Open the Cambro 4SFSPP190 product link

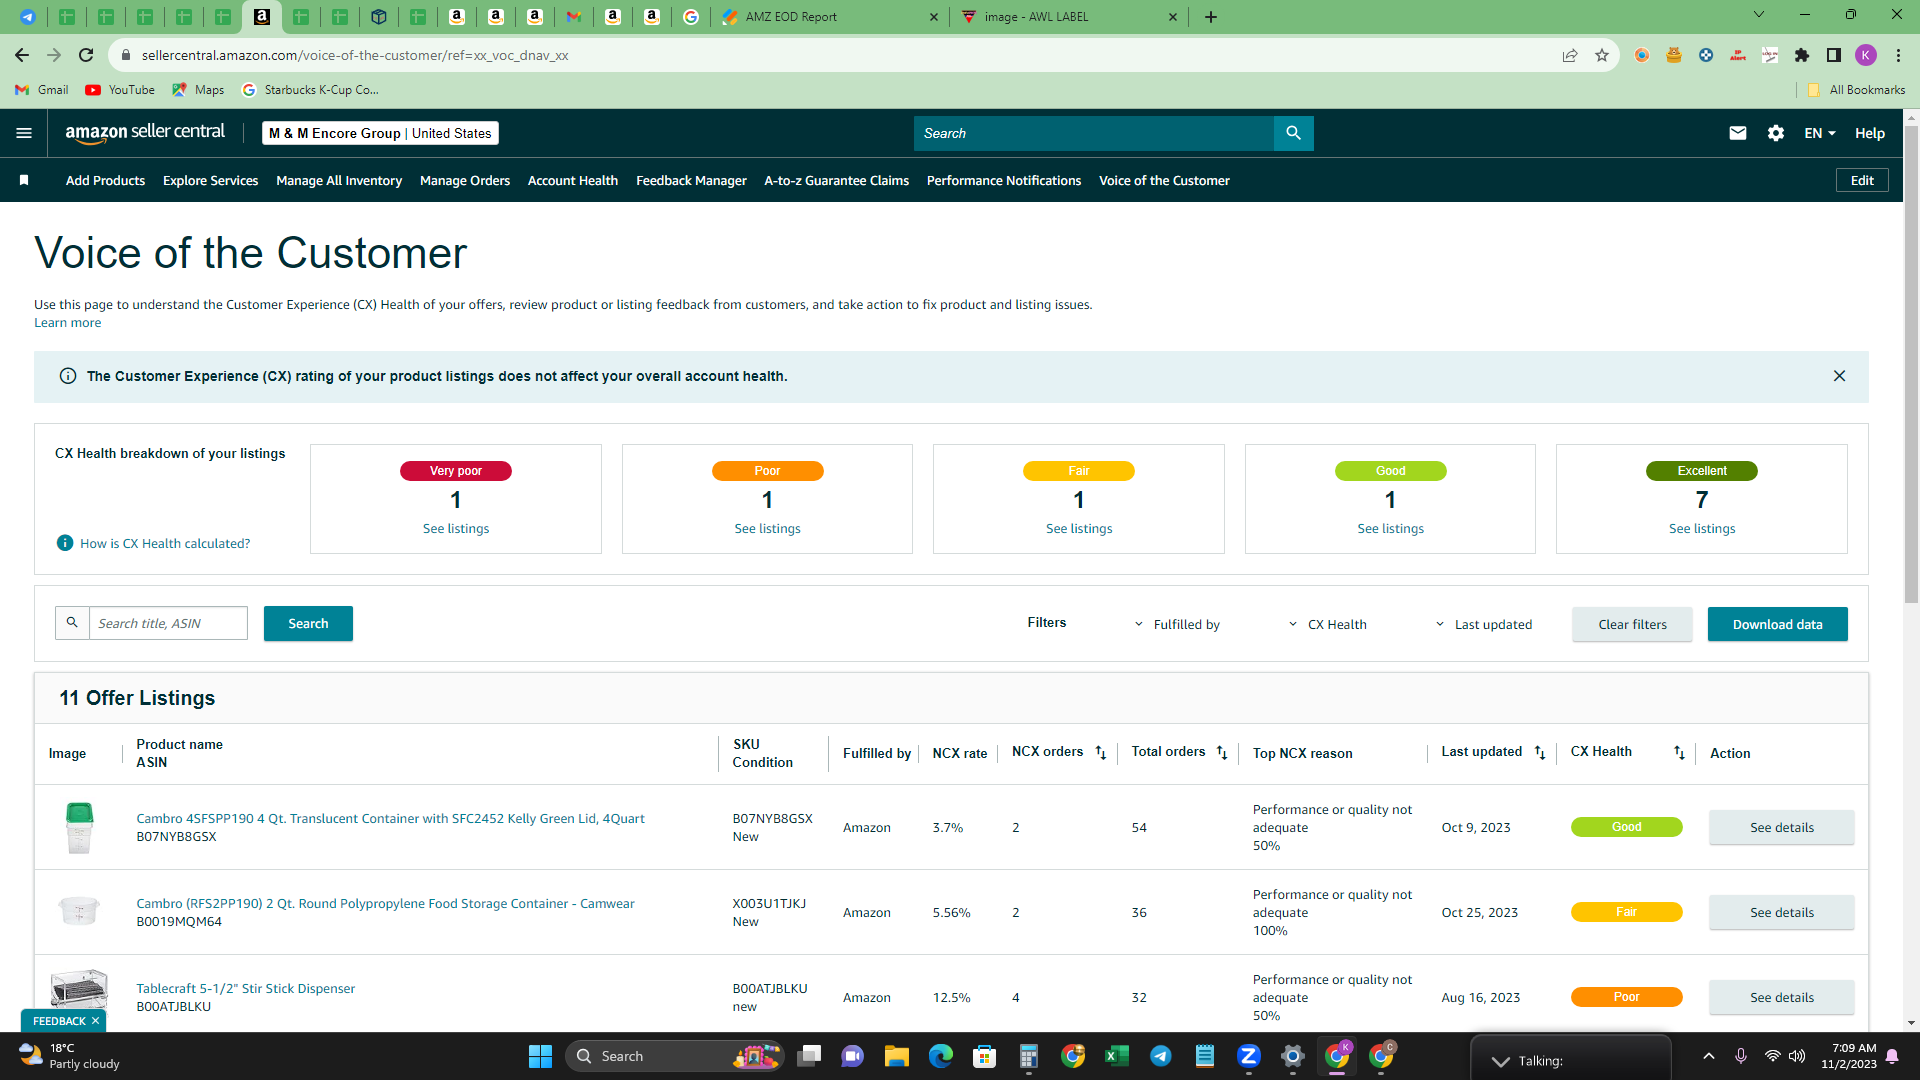click(390, 818)
